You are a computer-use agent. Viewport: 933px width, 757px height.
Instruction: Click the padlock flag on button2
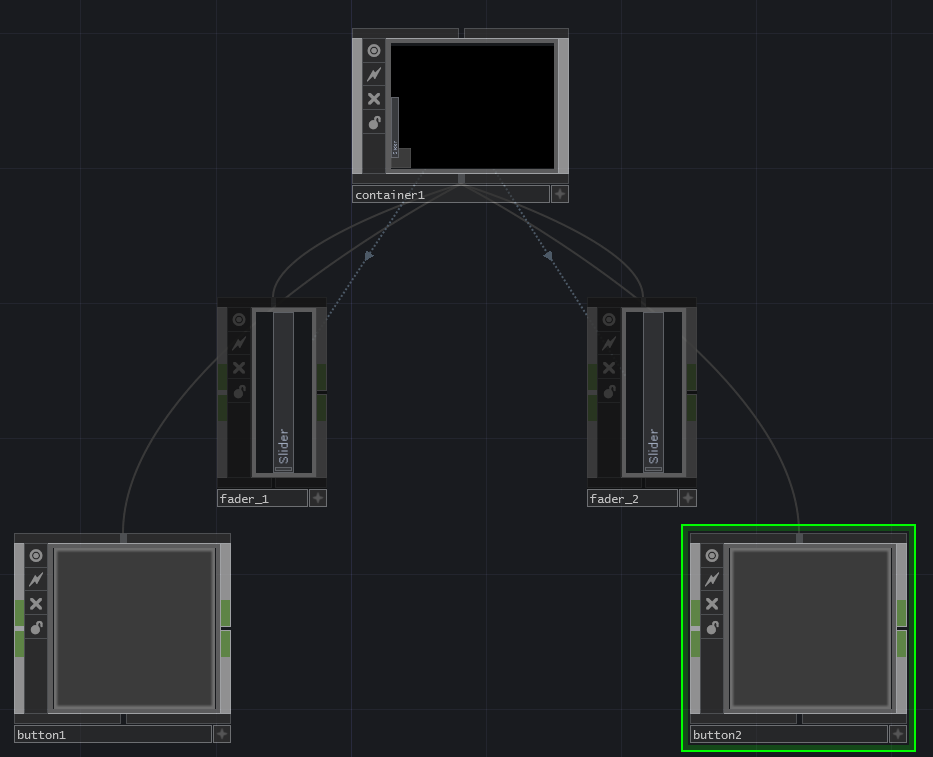(x=712, y=628)
